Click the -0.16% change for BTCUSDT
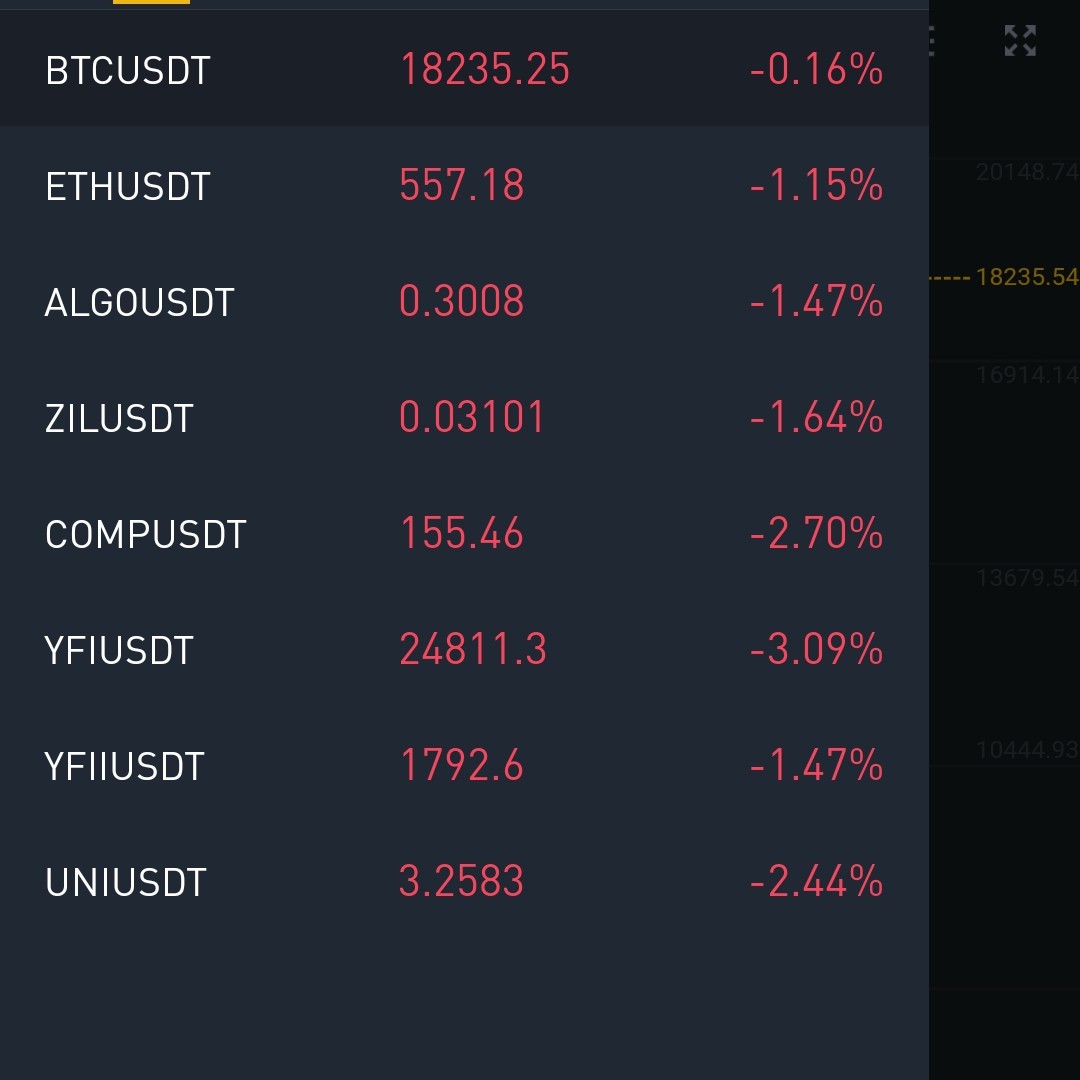Screen dimensions: 1080x1080 (x=816, y=70)
